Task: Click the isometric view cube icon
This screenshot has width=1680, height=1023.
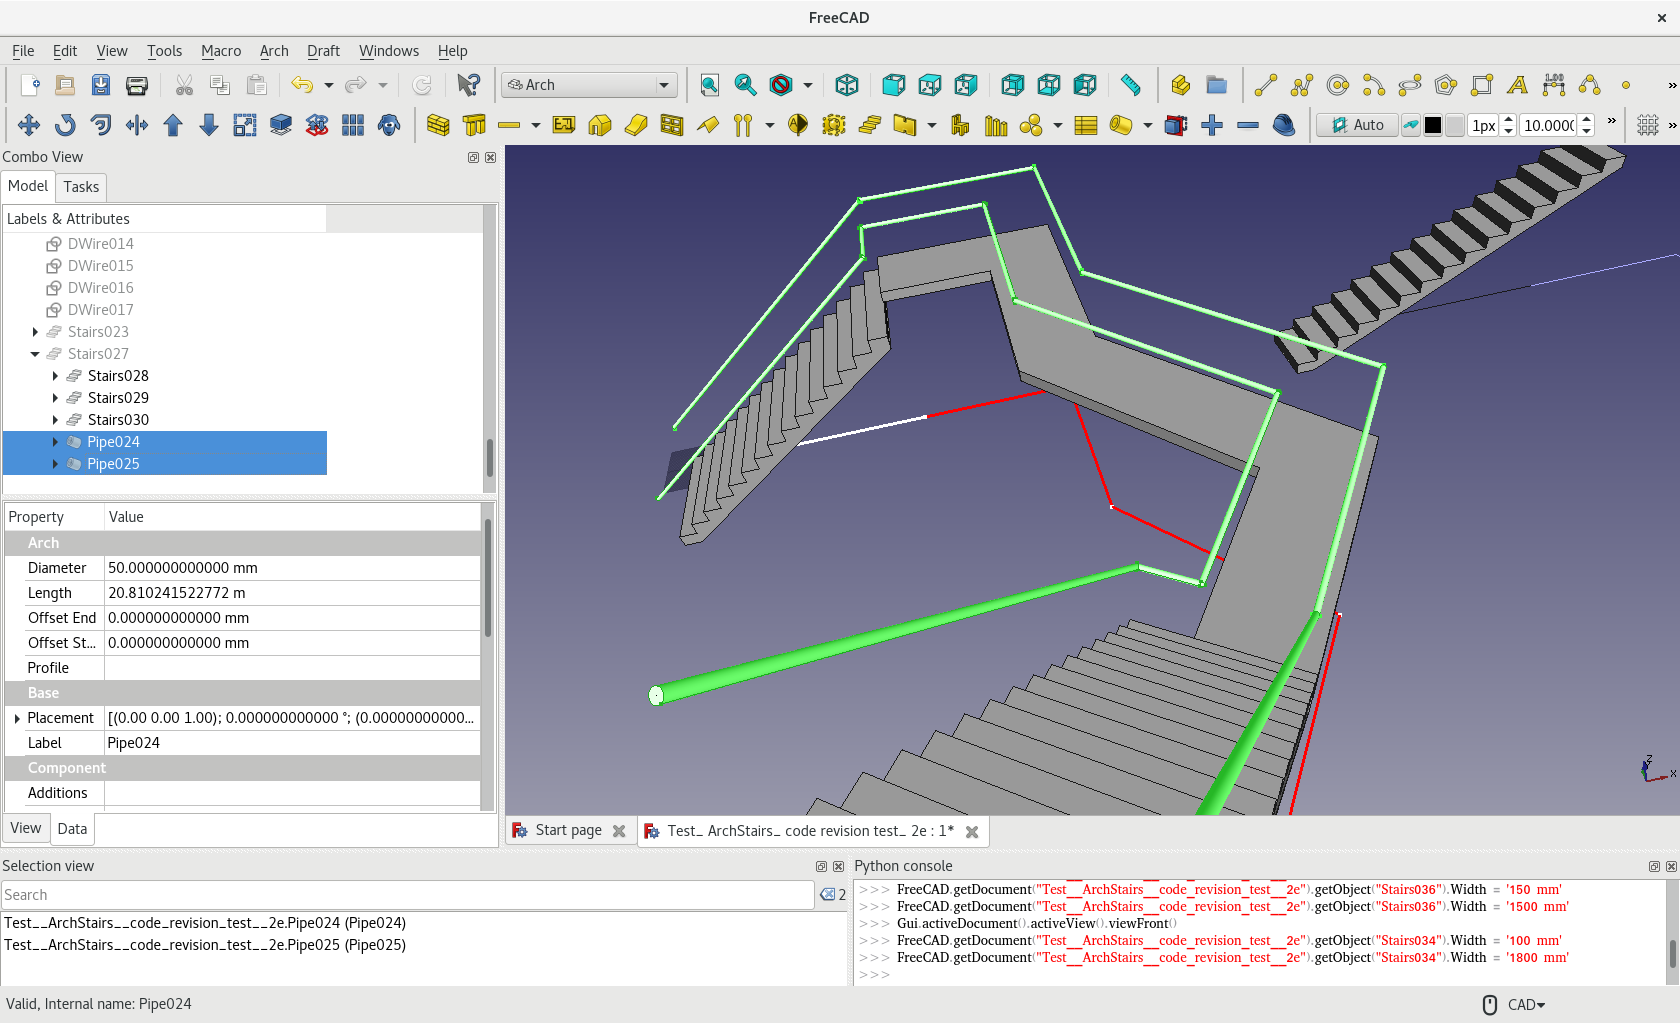Action: [x=846, y=85]
